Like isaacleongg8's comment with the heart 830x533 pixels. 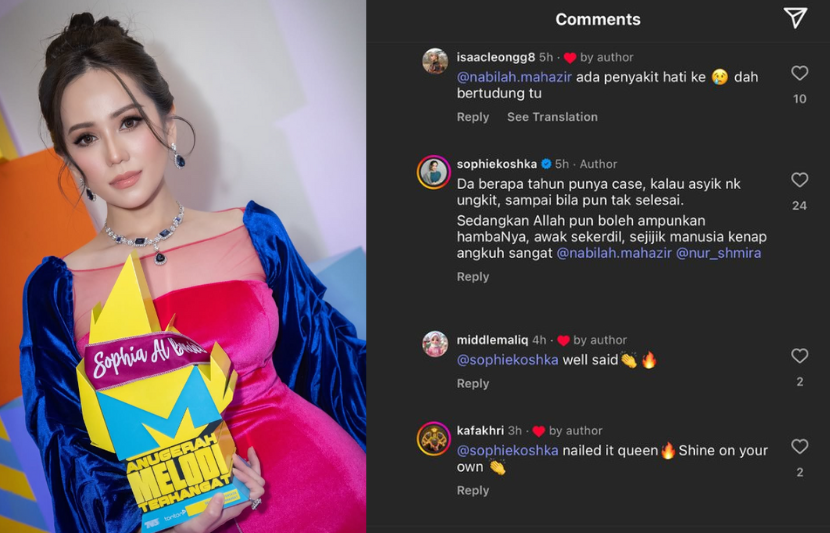pos(799,73)
